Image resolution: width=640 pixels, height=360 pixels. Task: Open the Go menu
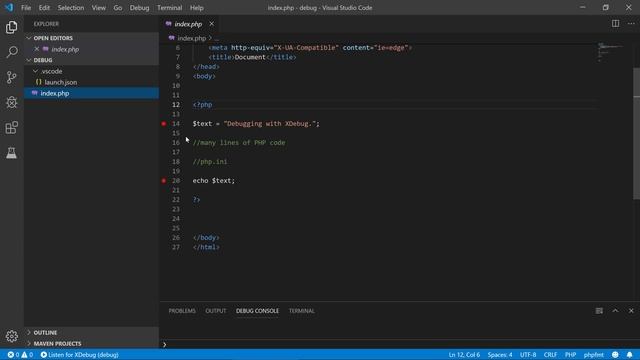pyautogui.click(x=118, y=8)
